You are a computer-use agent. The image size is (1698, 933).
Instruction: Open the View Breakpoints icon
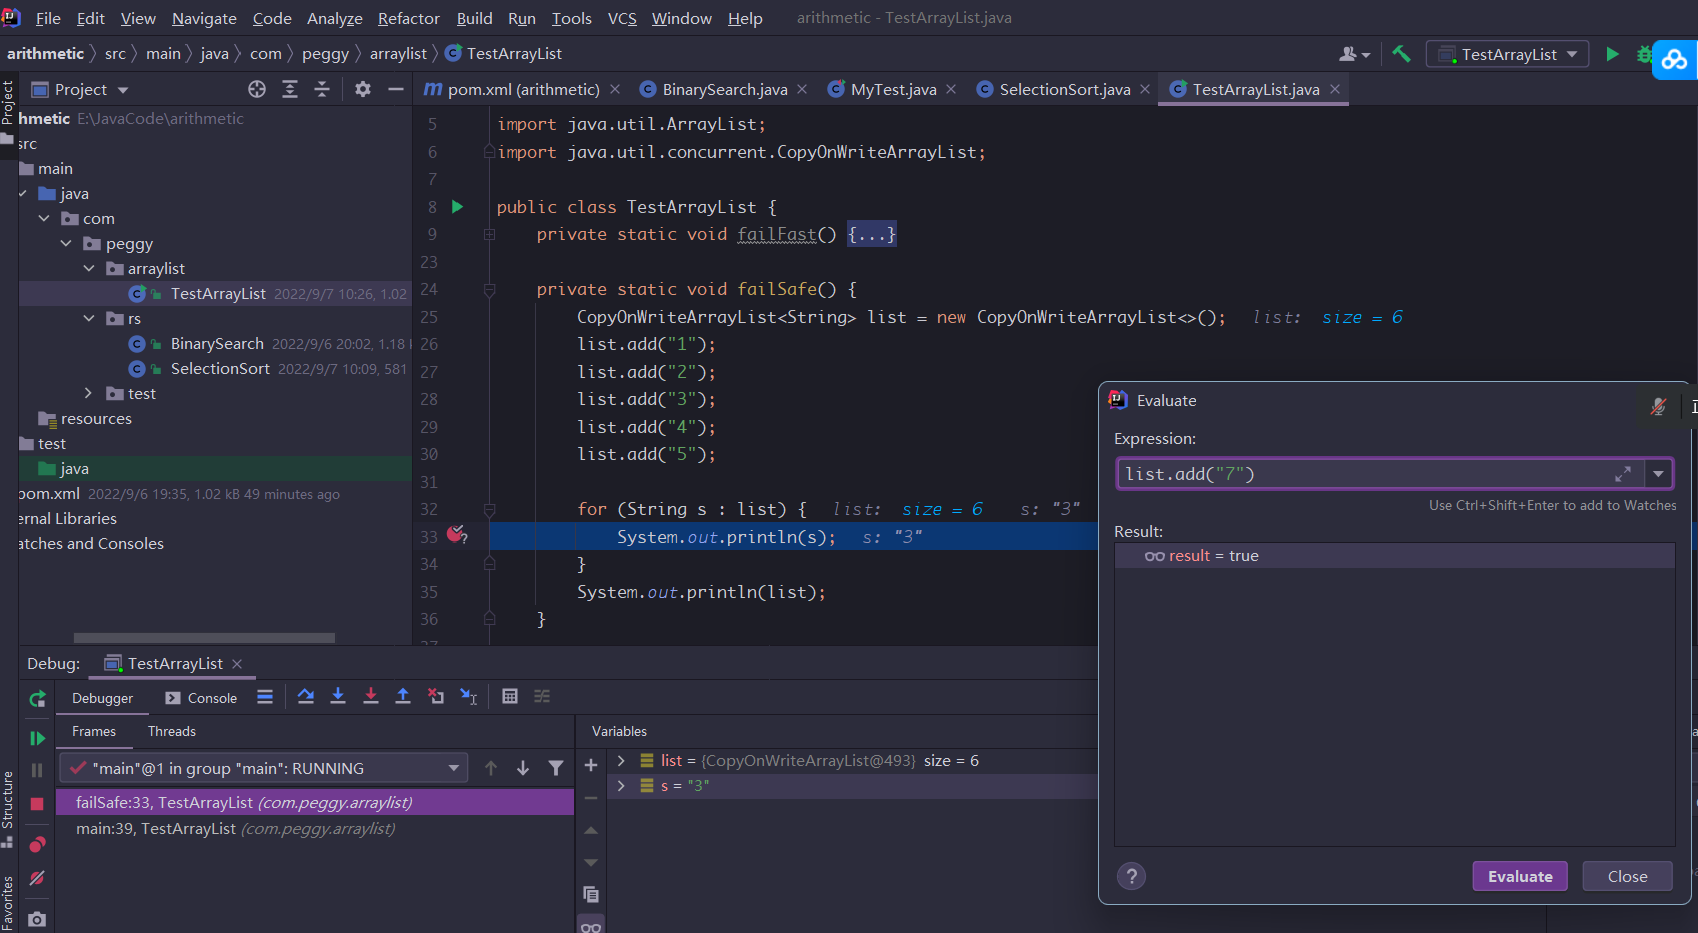pyautogui.click(x=37, y=845)
